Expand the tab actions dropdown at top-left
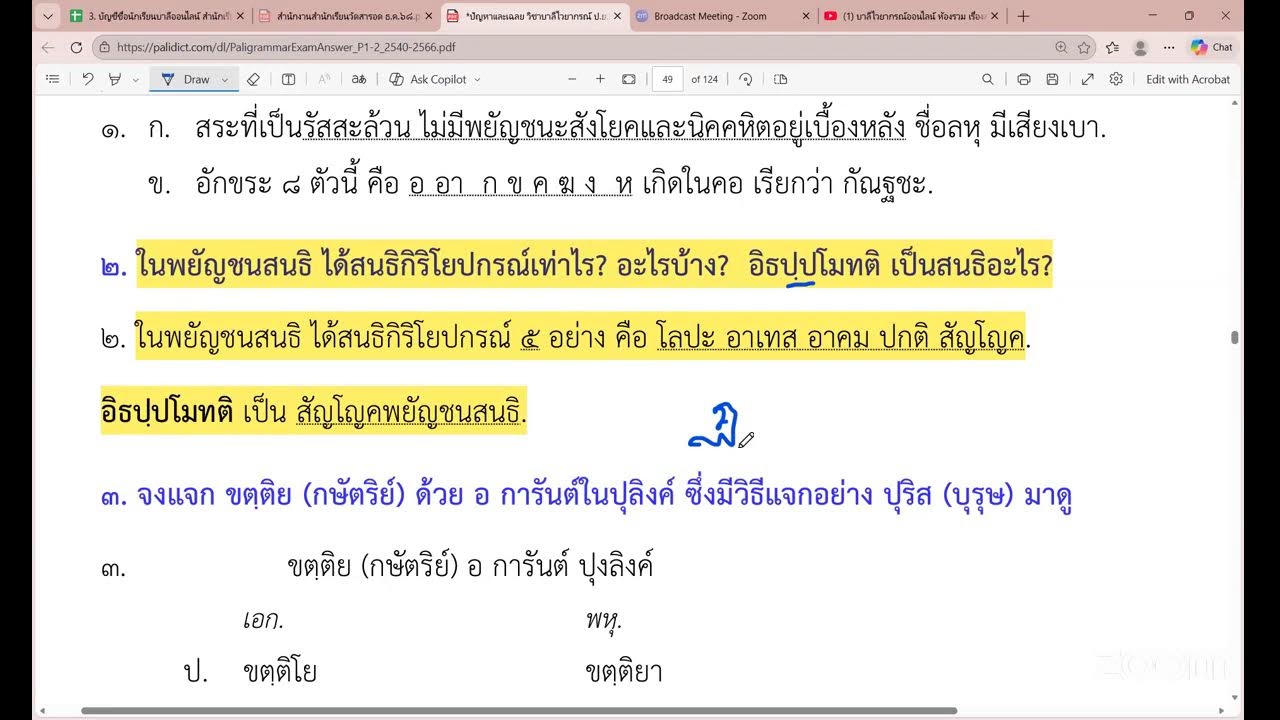This screenshot has width=1280, height=720. [47, 16]
